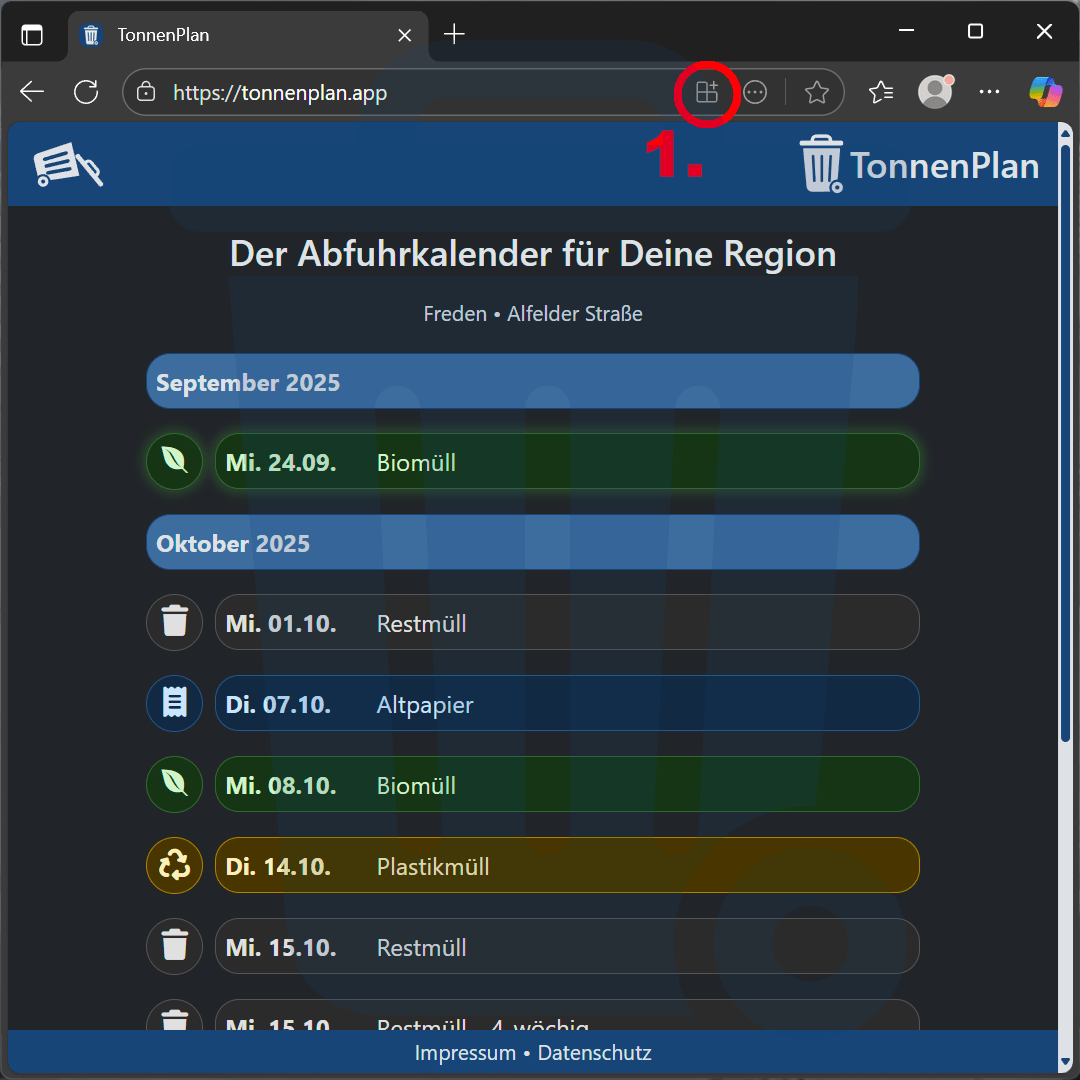Viewport: 1080px width, 1080px height.
Task: Open the browser profile avatar
Action: pos(935,93)
